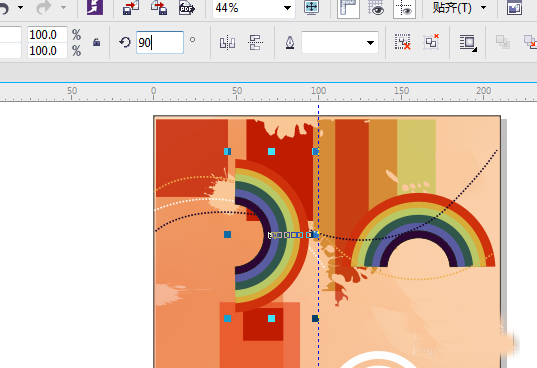Click the upper 100.0 scale factor field
537x368 pixels.
pos(47,35)
